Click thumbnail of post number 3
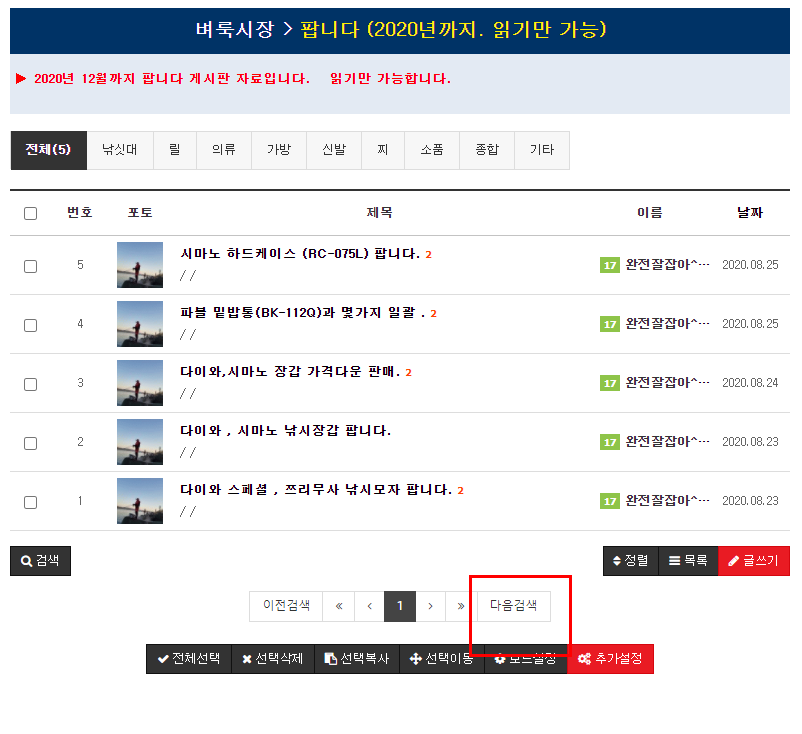This screenshot has height=734, width=802. click(140, 383)
